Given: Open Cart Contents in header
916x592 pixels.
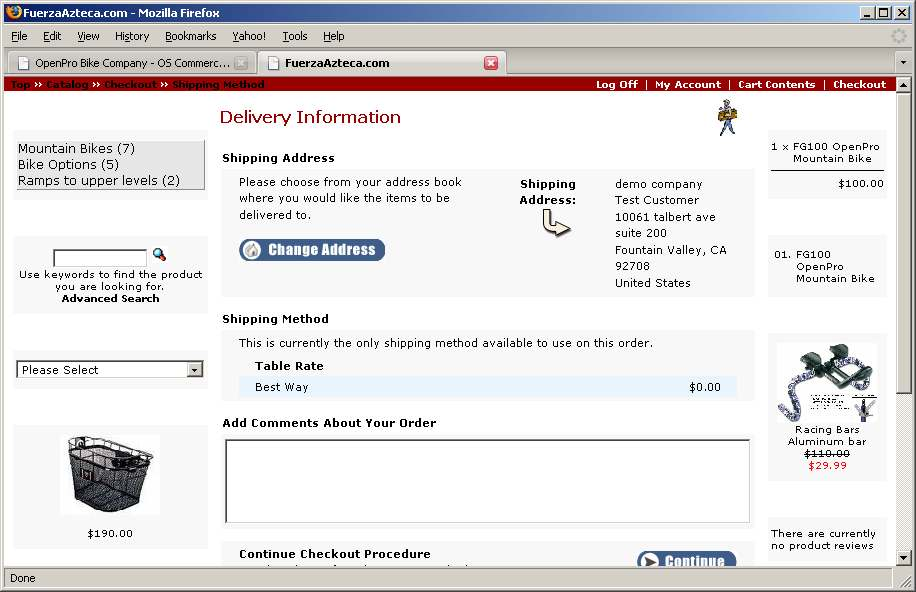Looking at the screenshot, I should point(776,85).
